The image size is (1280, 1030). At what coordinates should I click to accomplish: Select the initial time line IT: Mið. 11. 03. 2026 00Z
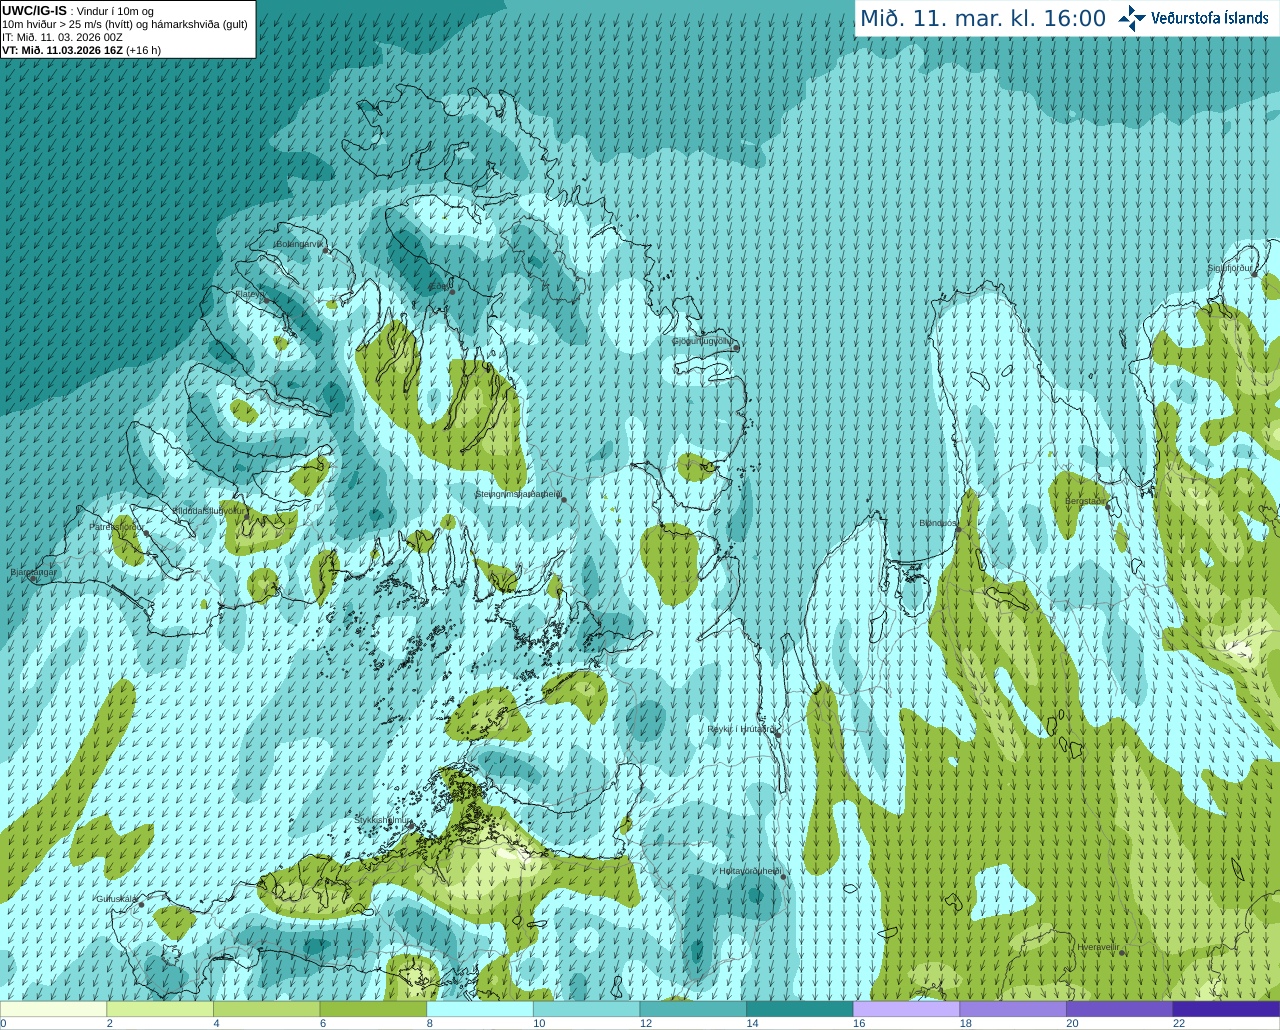(x=62, y=37)
